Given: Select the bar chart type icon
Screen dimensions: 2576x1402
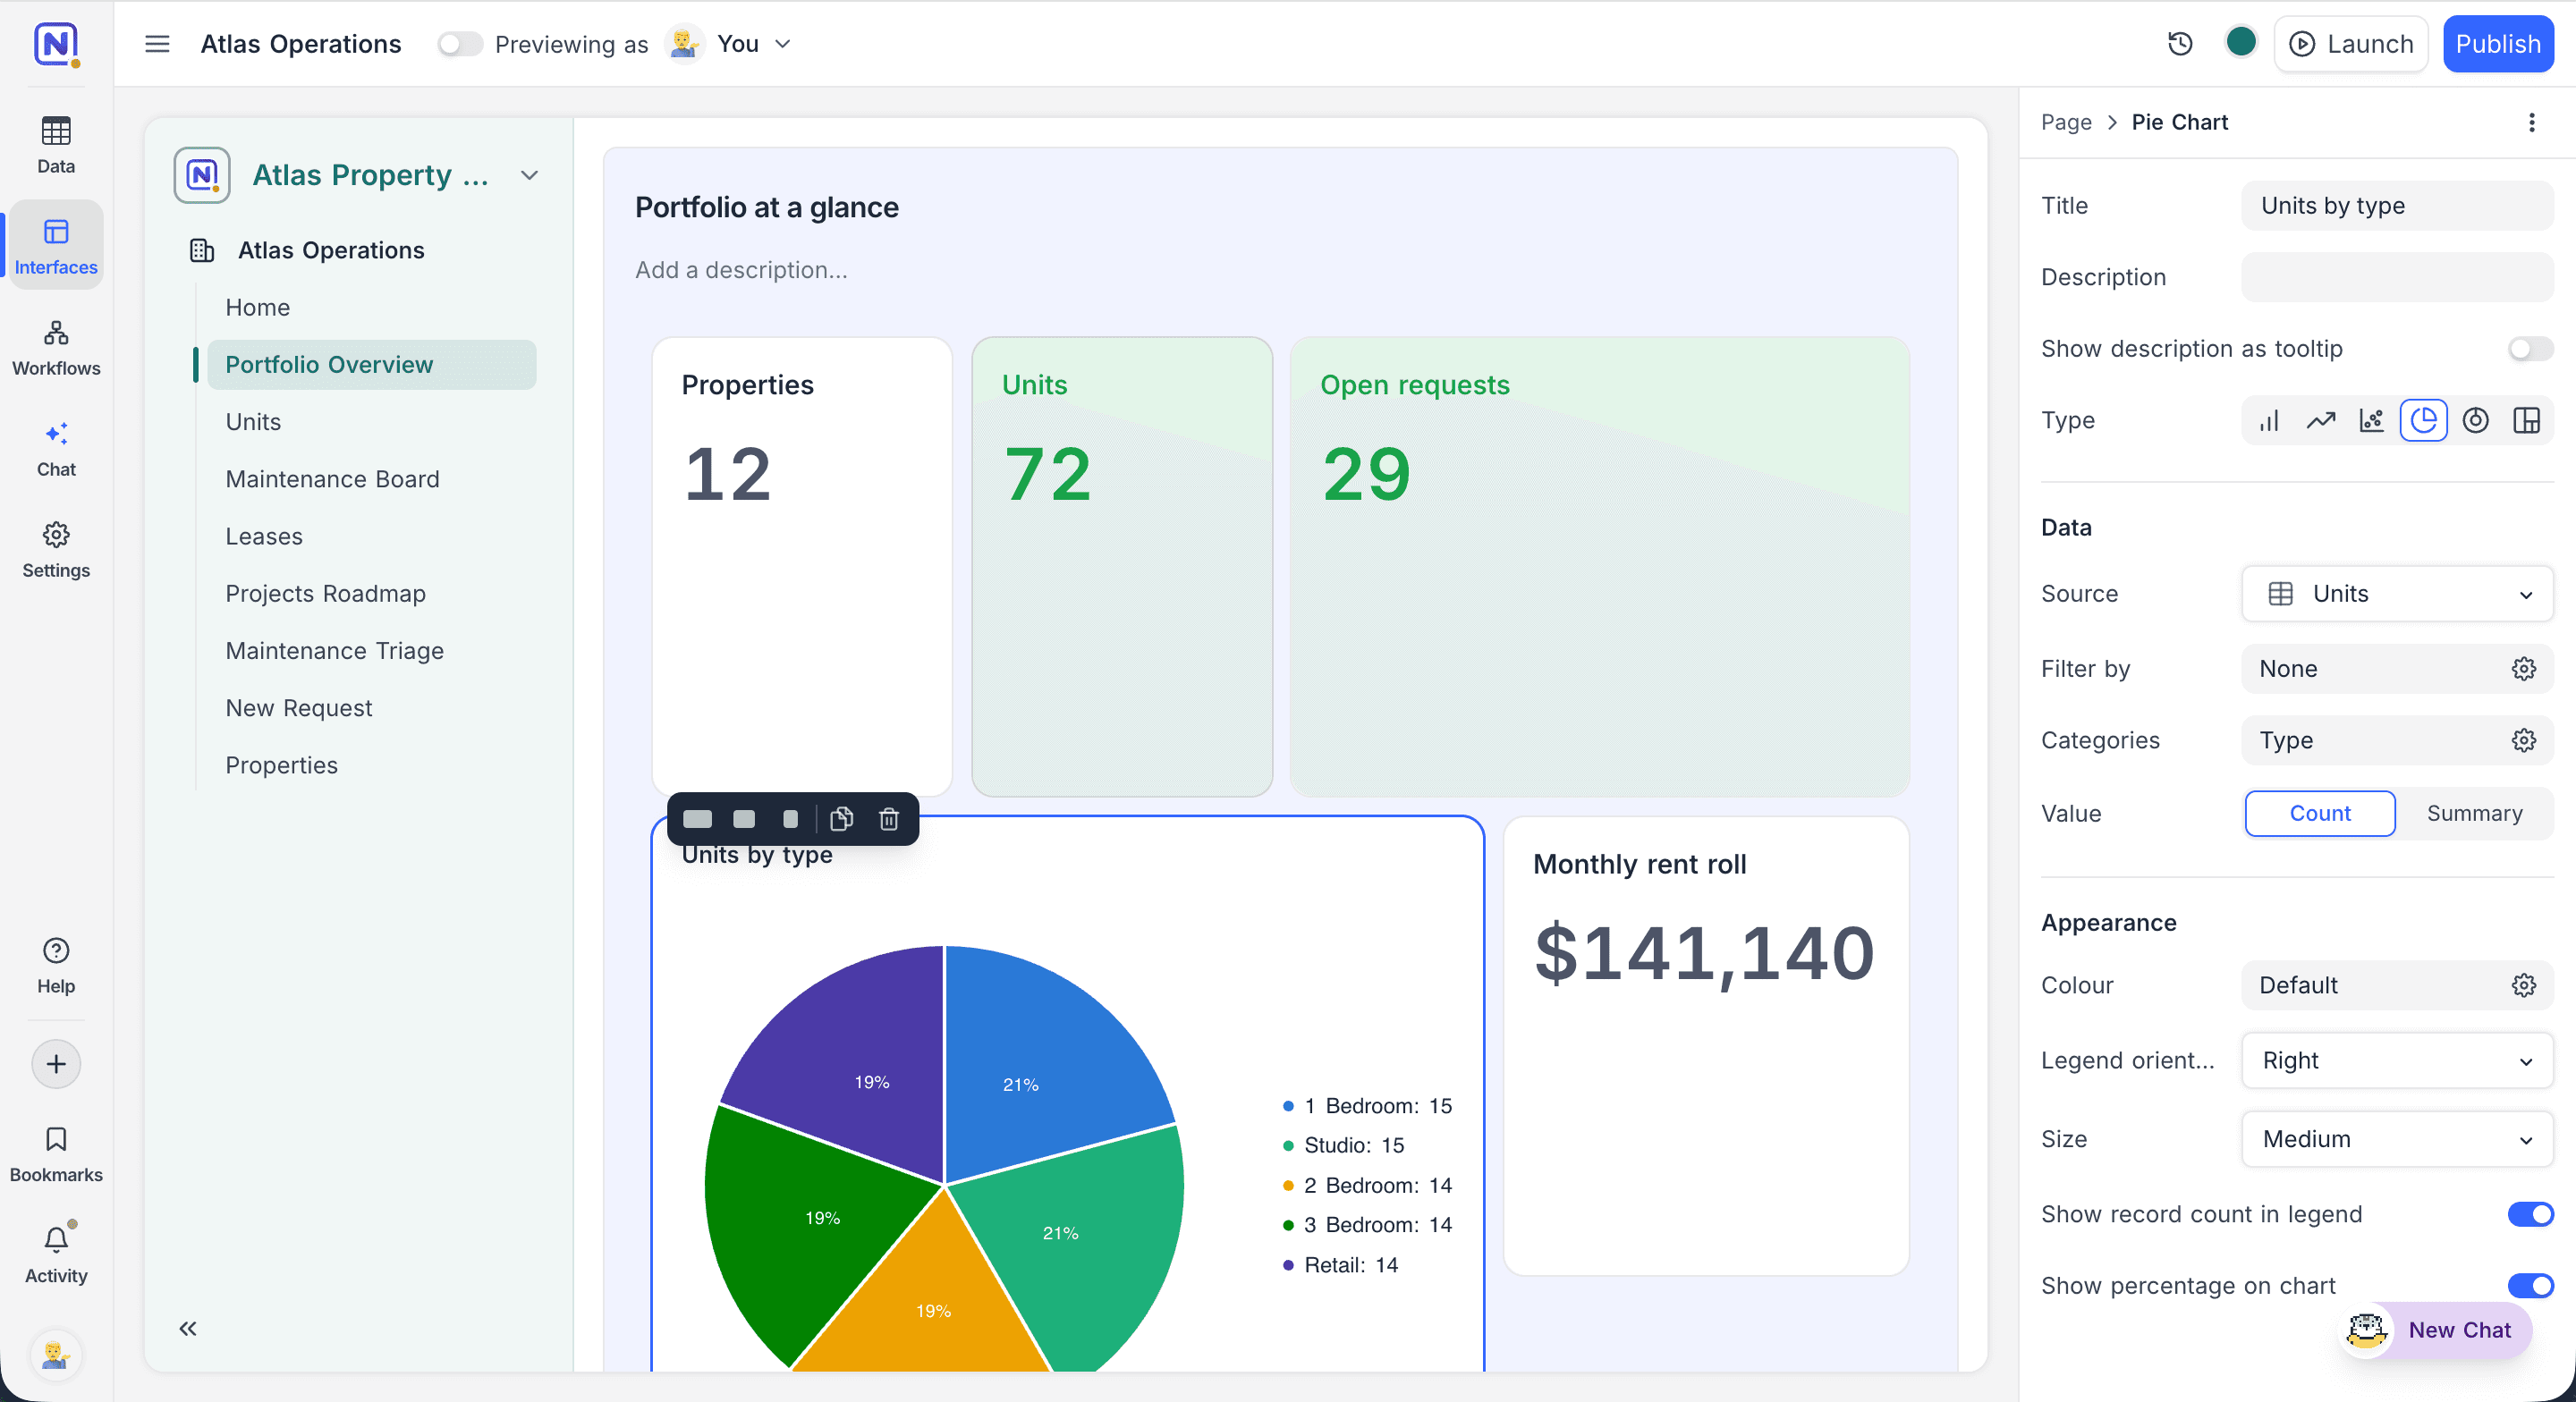Looking at the screenshot, I should pyautogui.click(x=2269, y=420).
